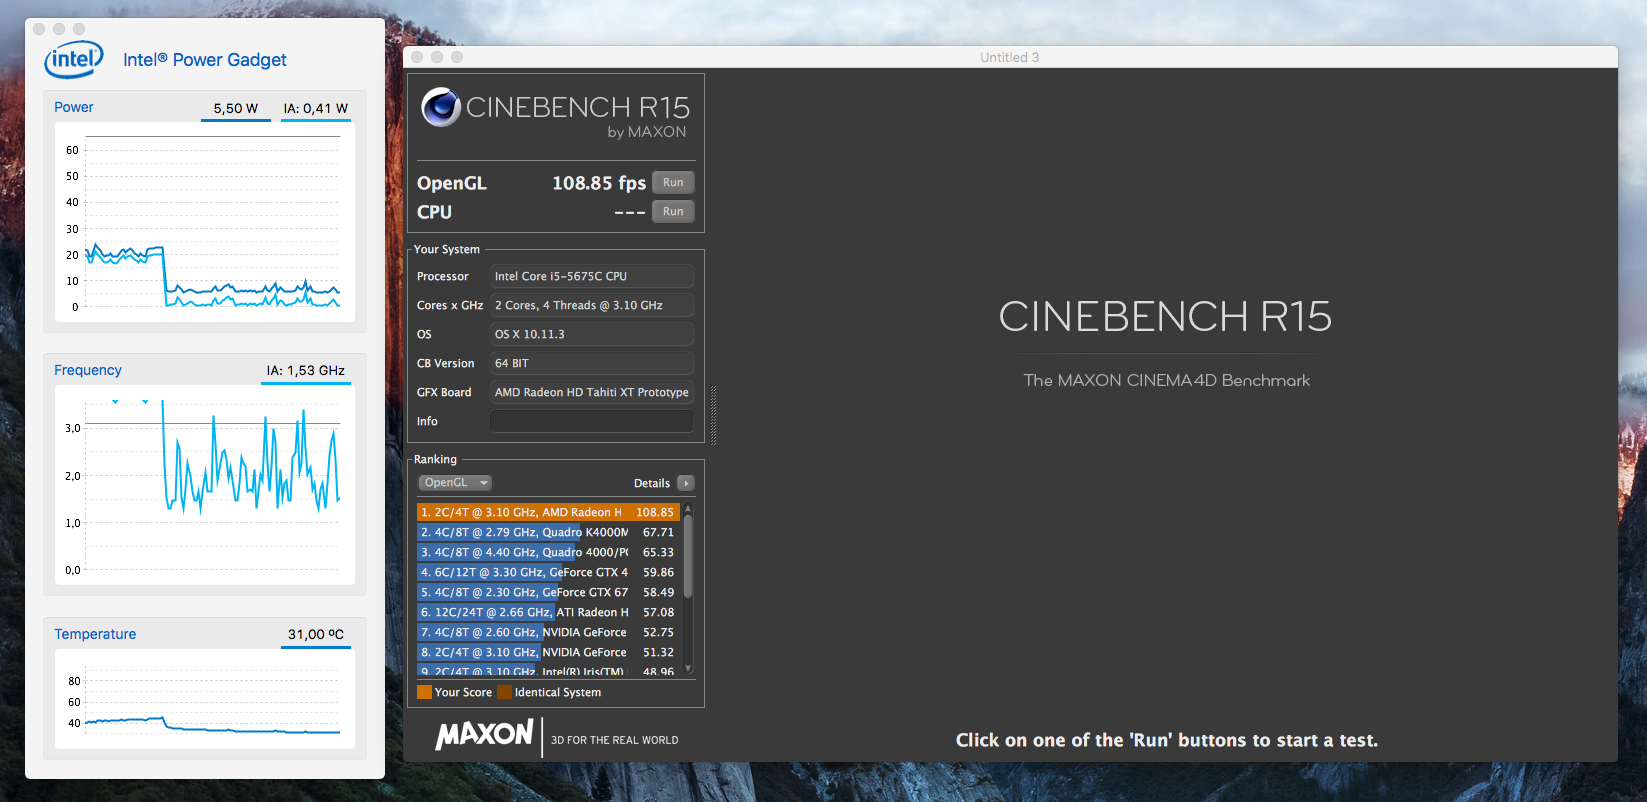Click the Intel logo in Power Gadget
The width and height of the screenshot is (1647, 802).
[73, 60]
